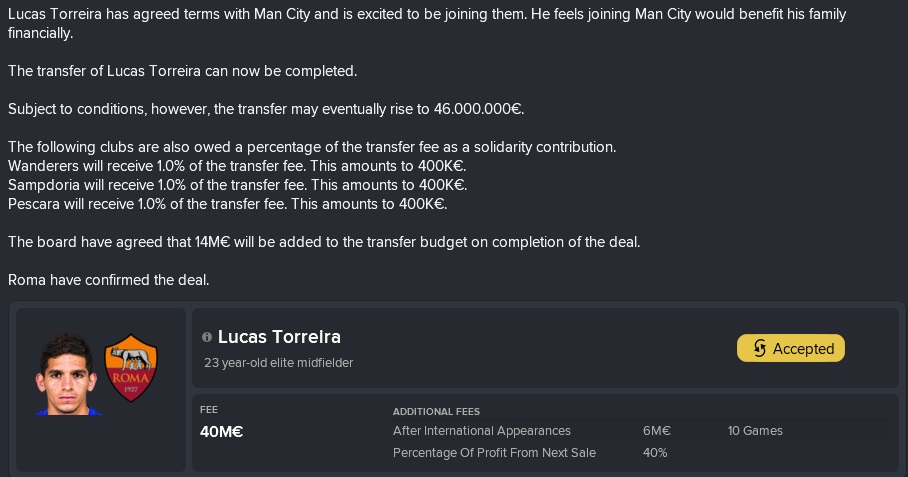Open Sampdoria in the solidarity contribution list
908x477 pixels.
click(x=44, y=185)
